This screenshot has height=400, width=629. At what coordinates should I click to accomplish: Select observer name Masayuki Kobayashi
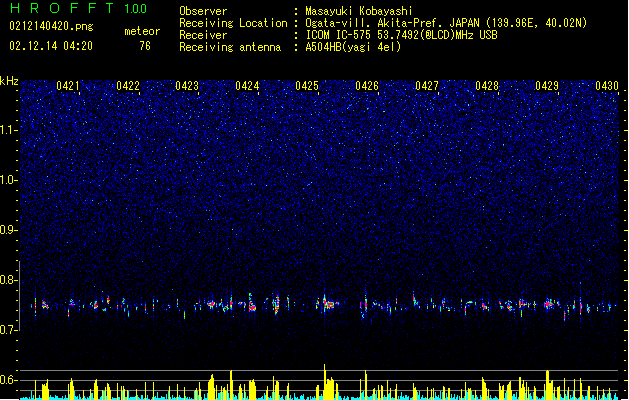coord(359,11)
